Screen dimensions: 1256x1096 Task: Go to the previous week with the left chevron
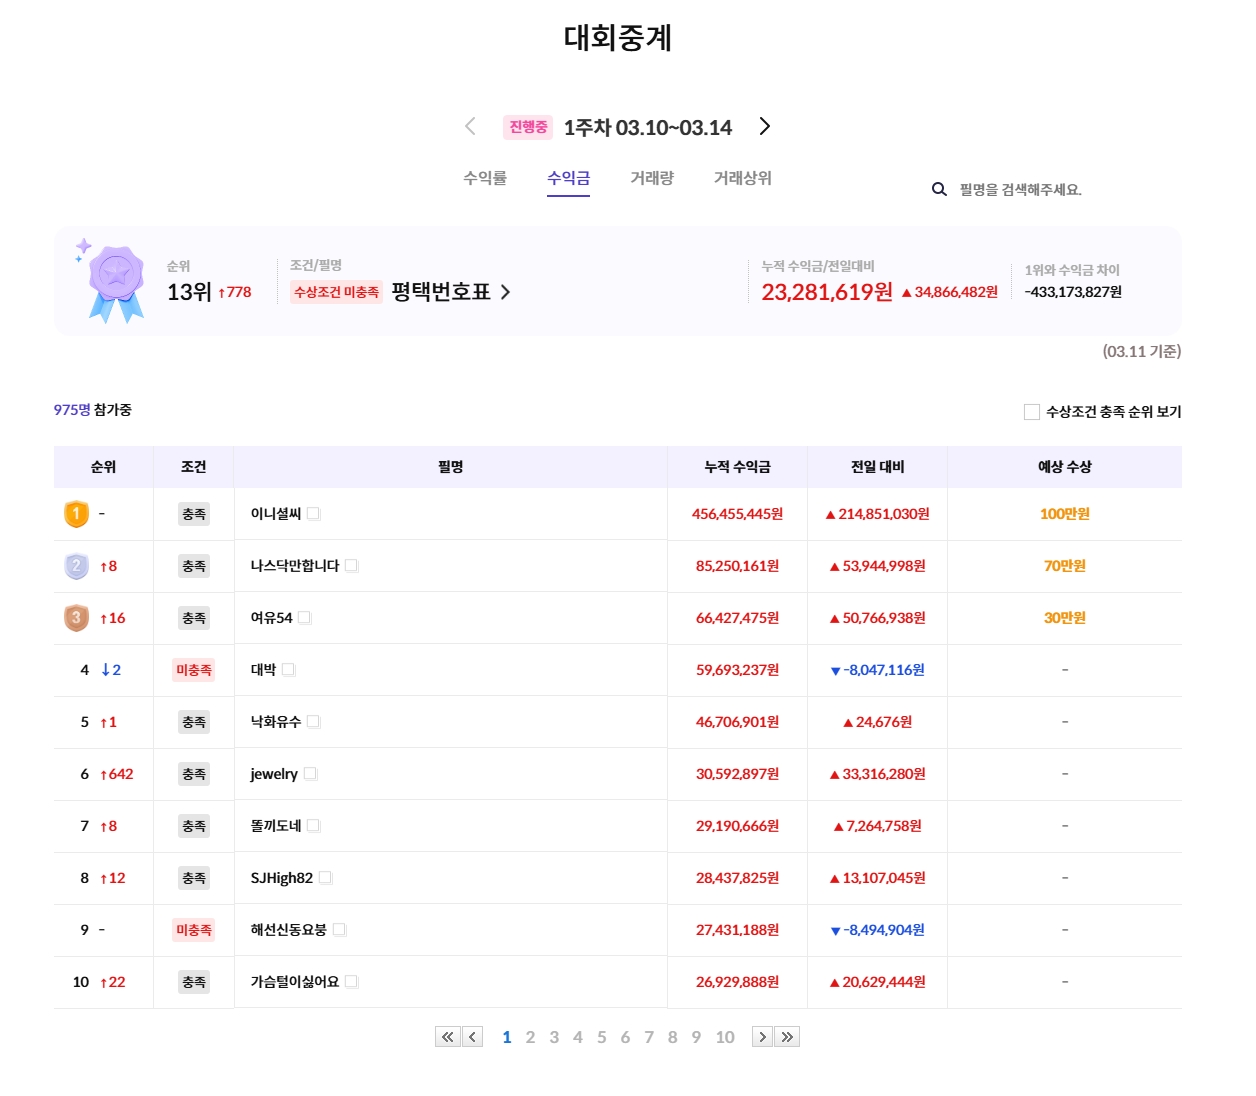[470, 126]
